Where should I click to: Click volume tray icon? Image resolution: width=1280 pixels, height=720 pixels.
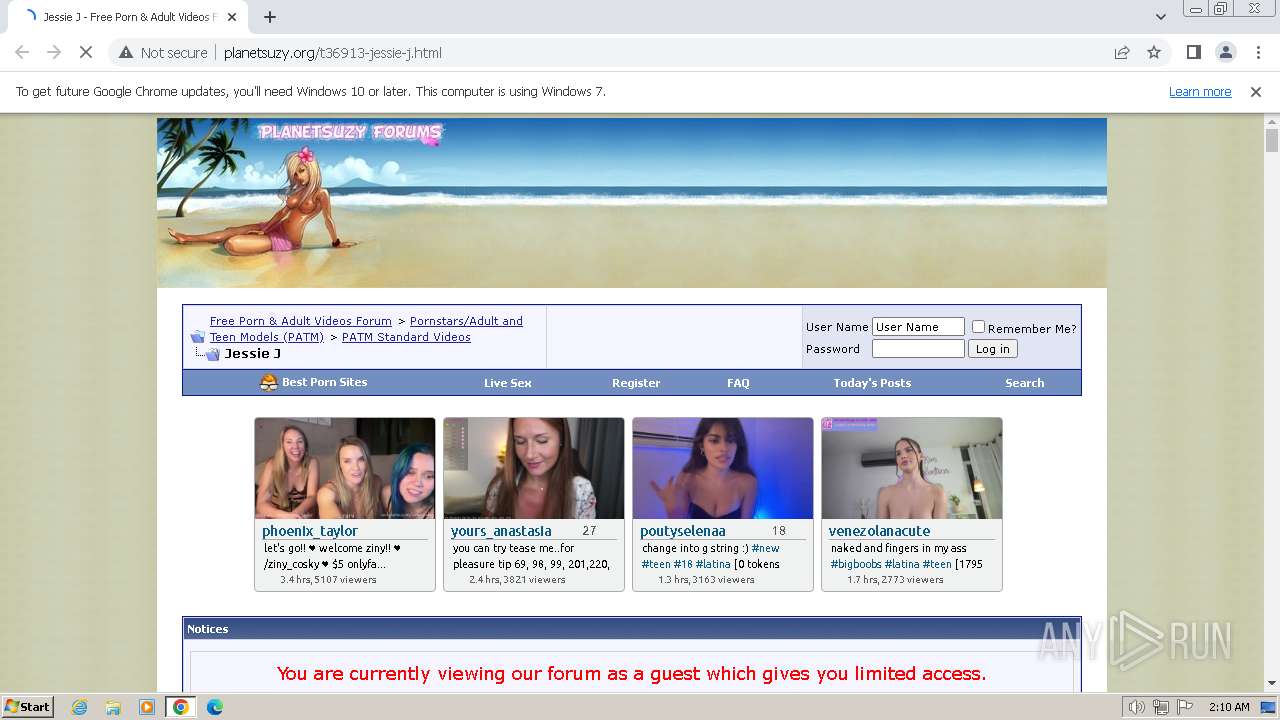(x=1137, y=707)
